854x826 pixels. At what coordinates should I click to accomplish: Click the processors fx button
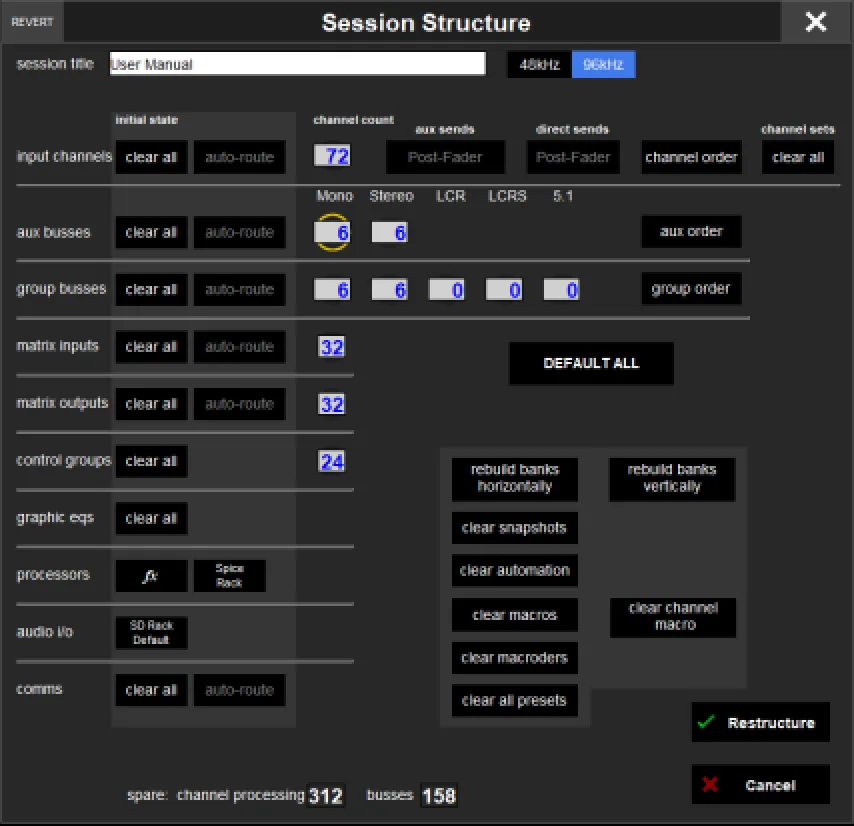click(151, 576)
